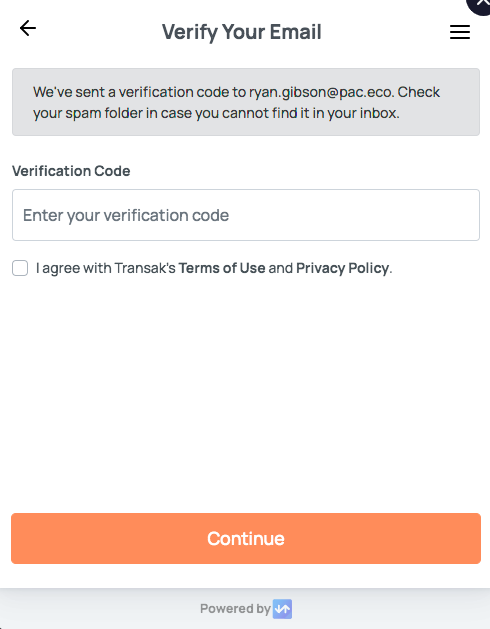
Task: Click the "I agree with Transak's" label text
Action: pos(106,268)
